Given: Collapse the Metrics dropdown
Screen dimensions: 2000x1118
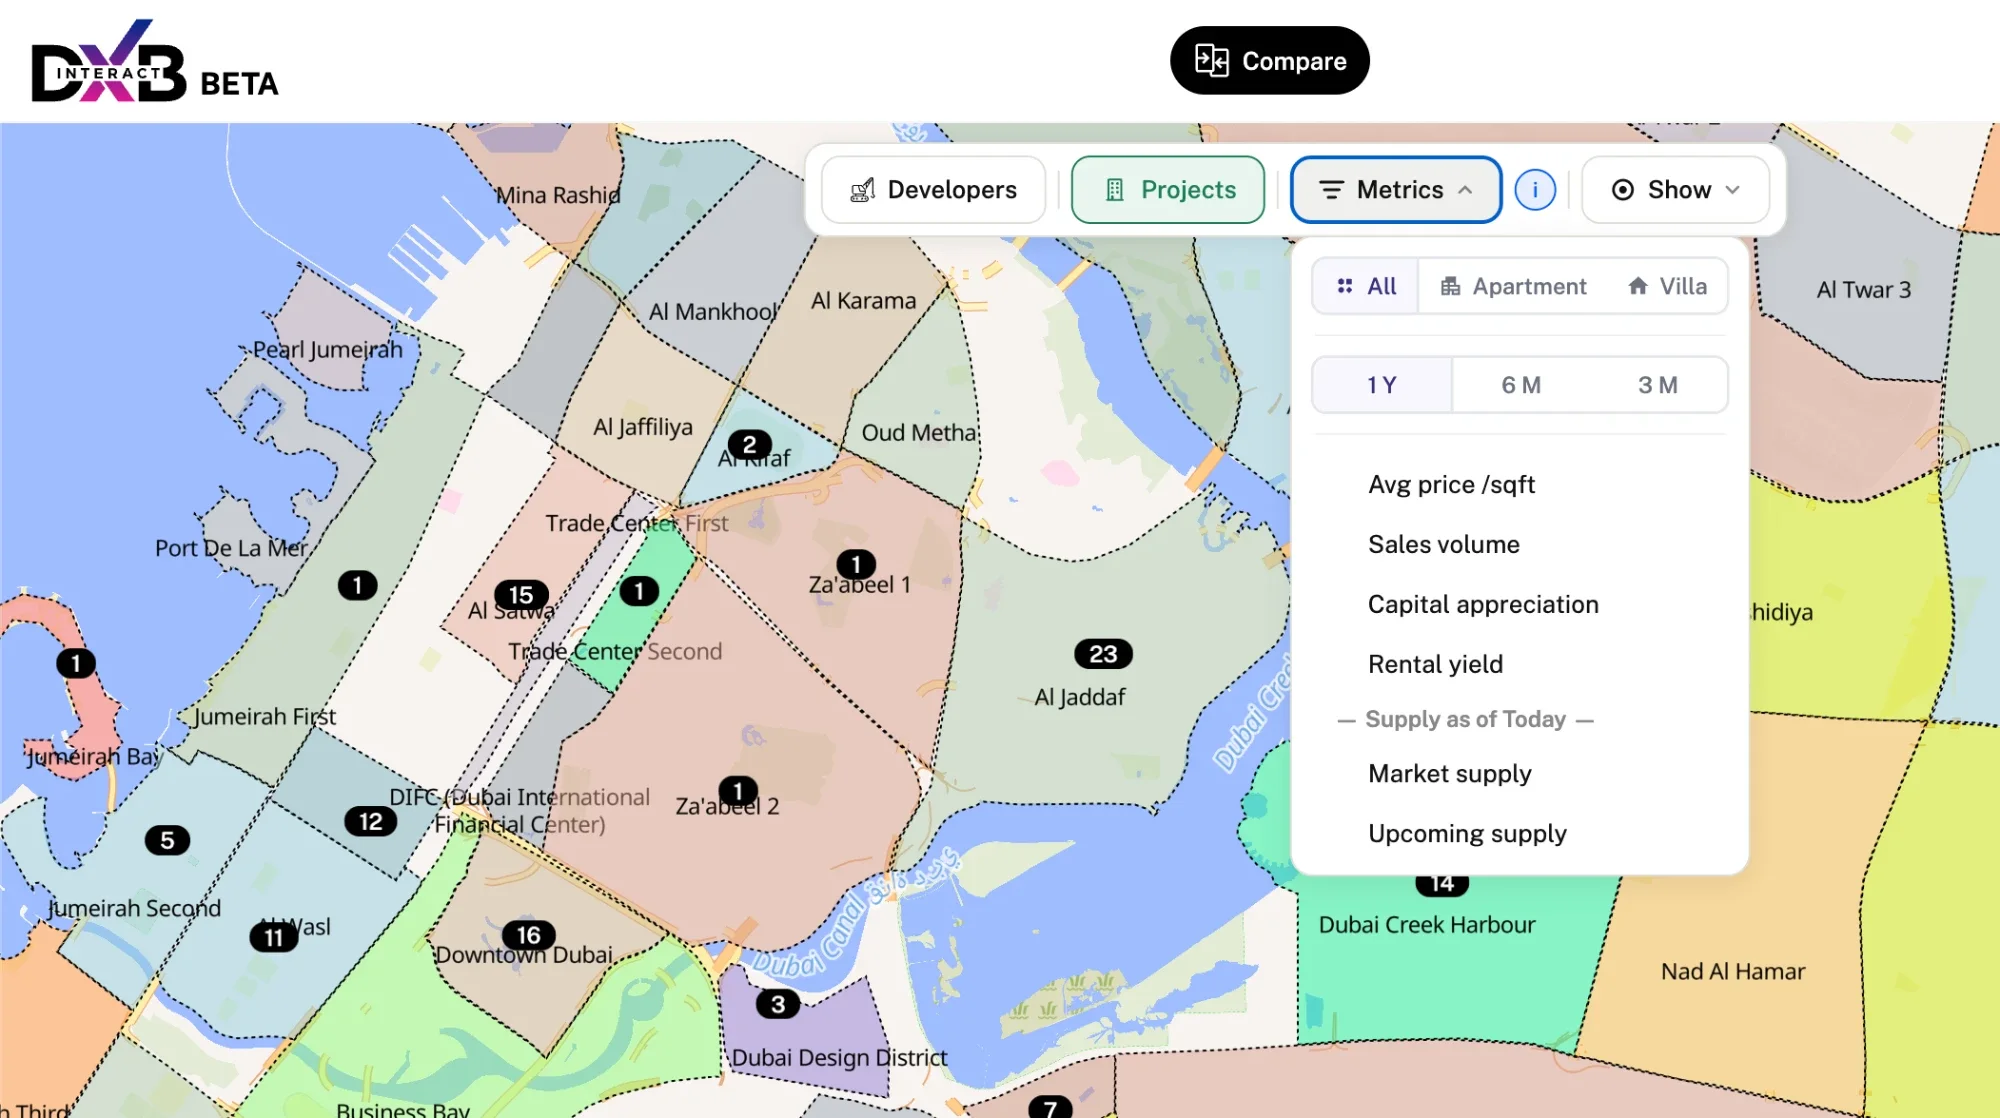Looking at the screenshot, I should click(x=1396, y=189).
